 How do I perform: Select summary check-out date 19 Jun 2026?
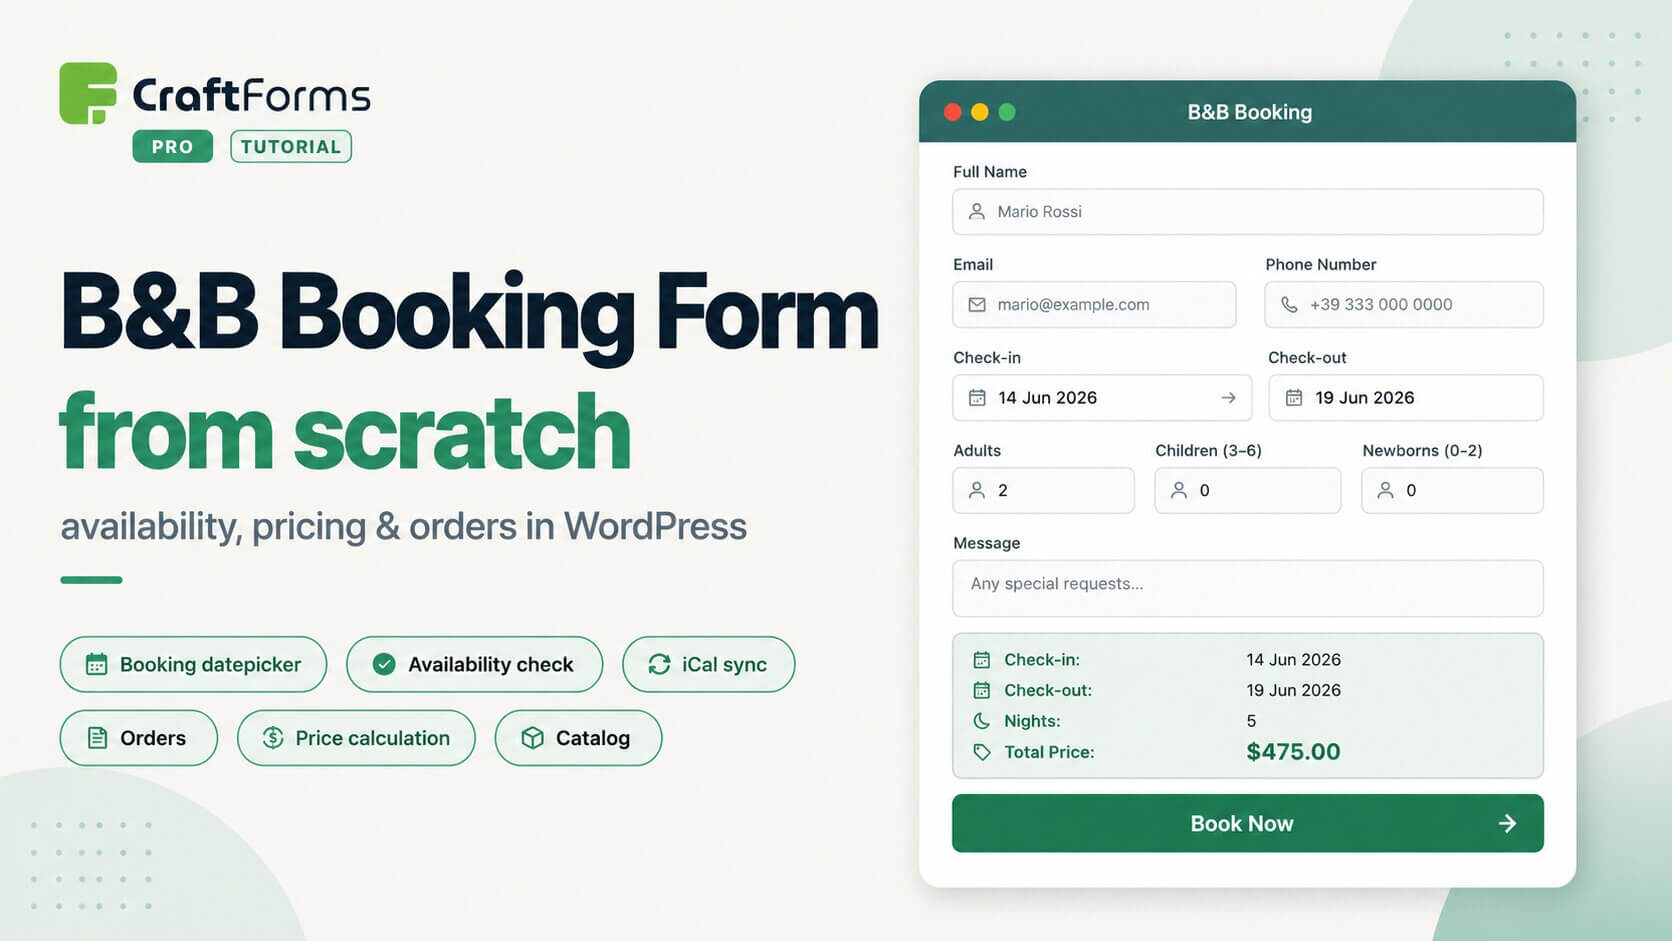click(x=1293, y=690)
